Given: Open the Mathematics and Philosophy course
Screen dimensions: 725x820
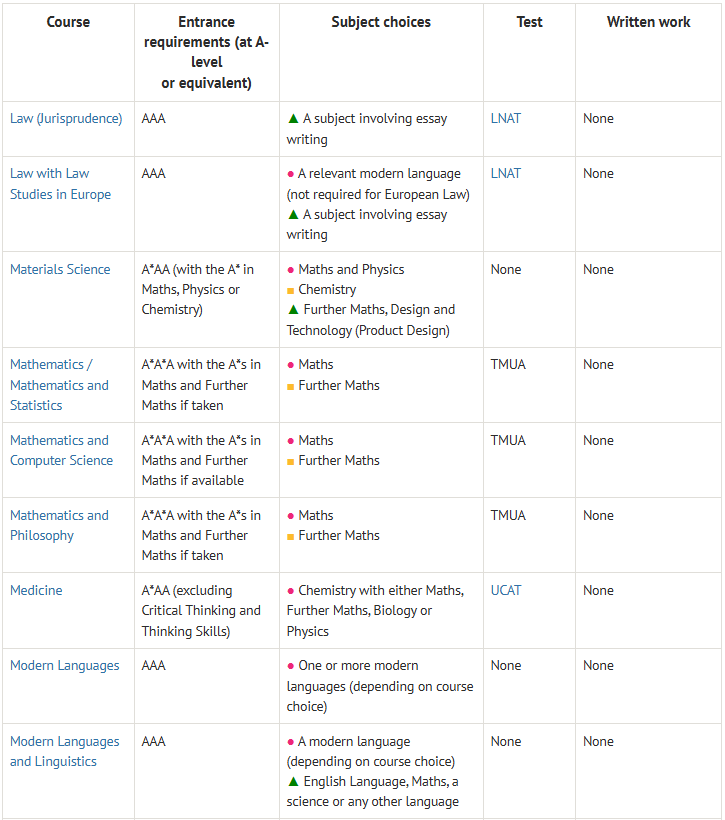Looking at the screenshot, I should [x=59, y=525].
